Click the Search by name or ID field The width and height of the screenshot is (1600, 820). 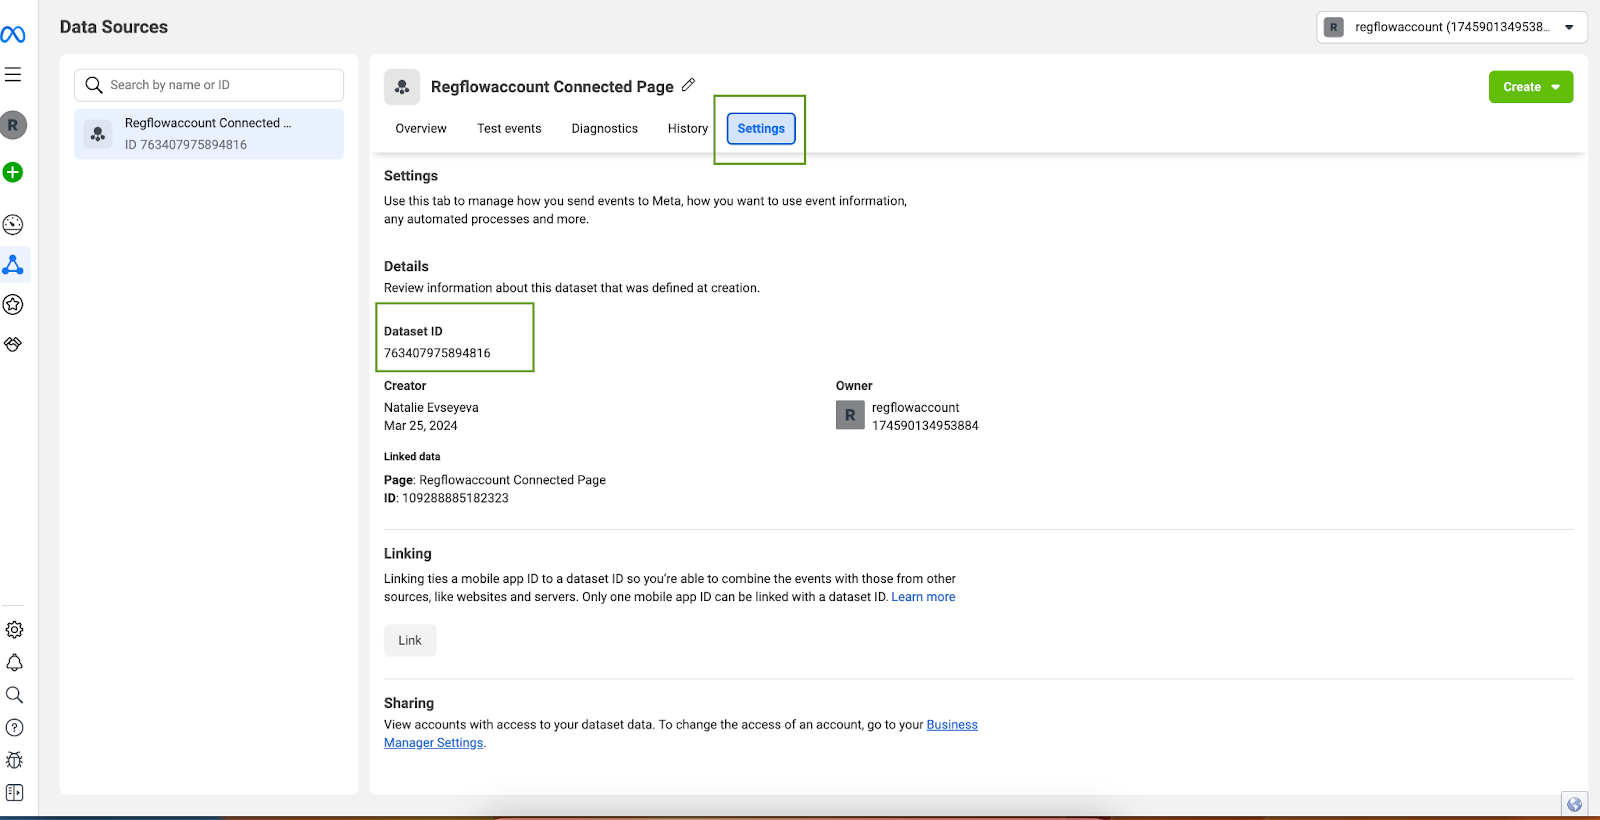209,85
